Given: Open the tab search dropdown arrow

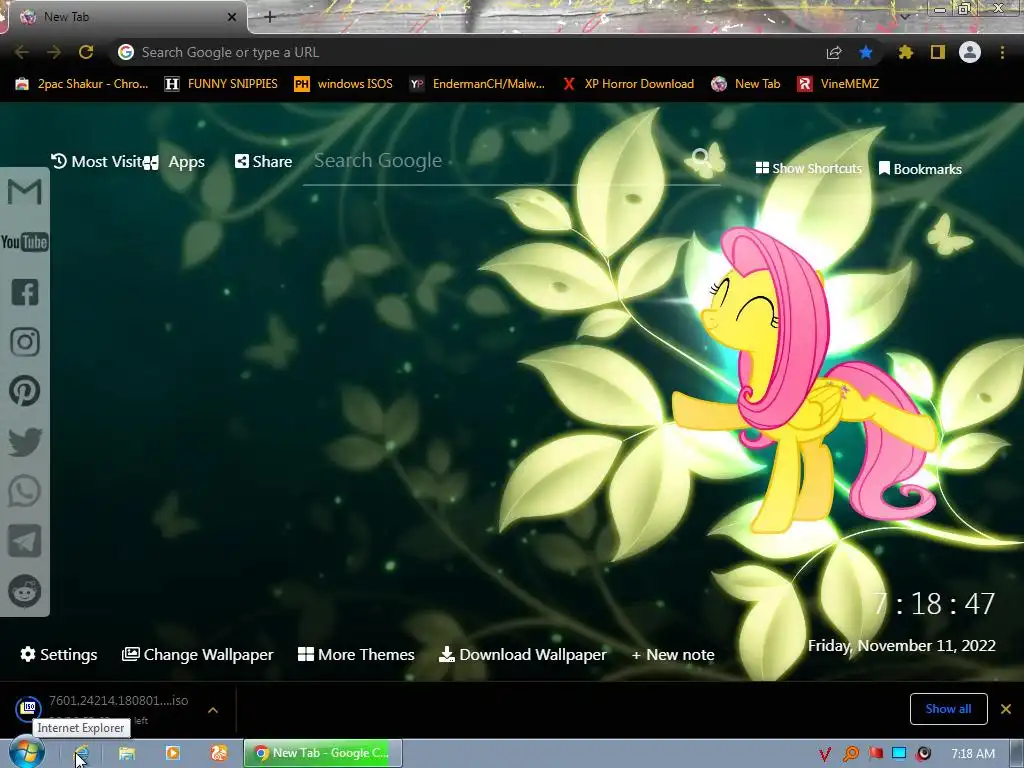Looking at the screenshot, I should click(905, 16).
